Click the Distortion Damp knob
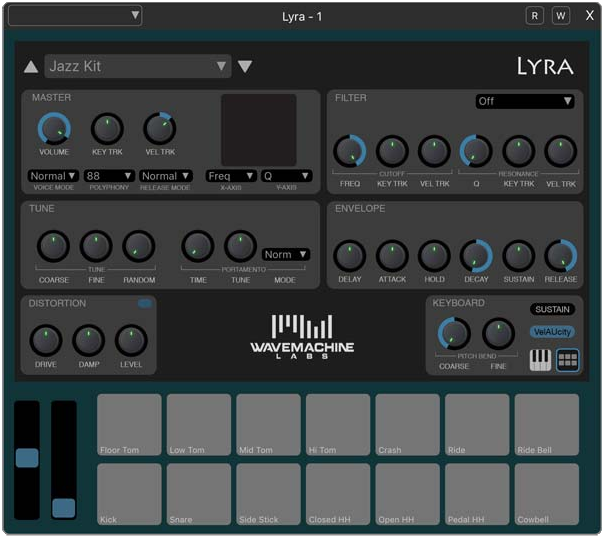The image size is (605, 536). pos(88,340)
